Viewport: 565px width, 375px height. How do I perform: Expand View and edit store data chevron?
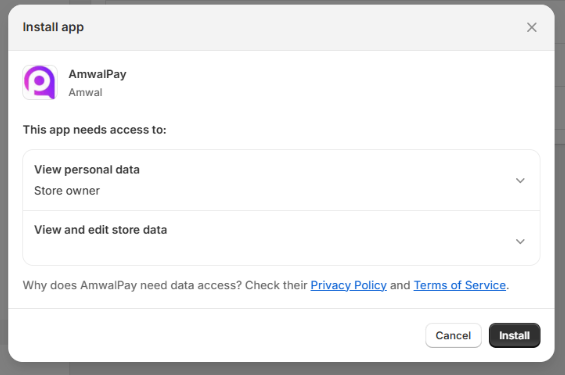520,241
